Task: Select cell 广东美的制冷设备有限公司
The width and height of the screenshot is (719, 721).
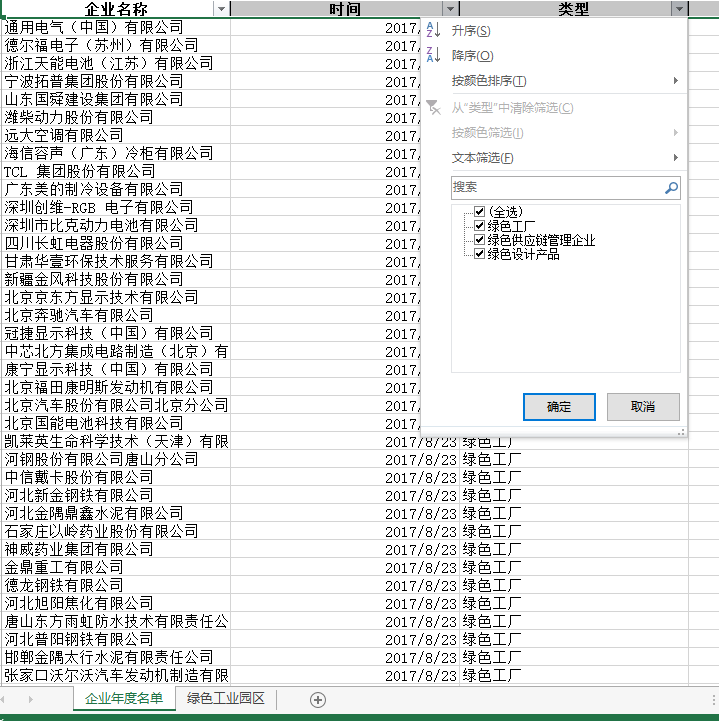Action: [x=116, y=189]
